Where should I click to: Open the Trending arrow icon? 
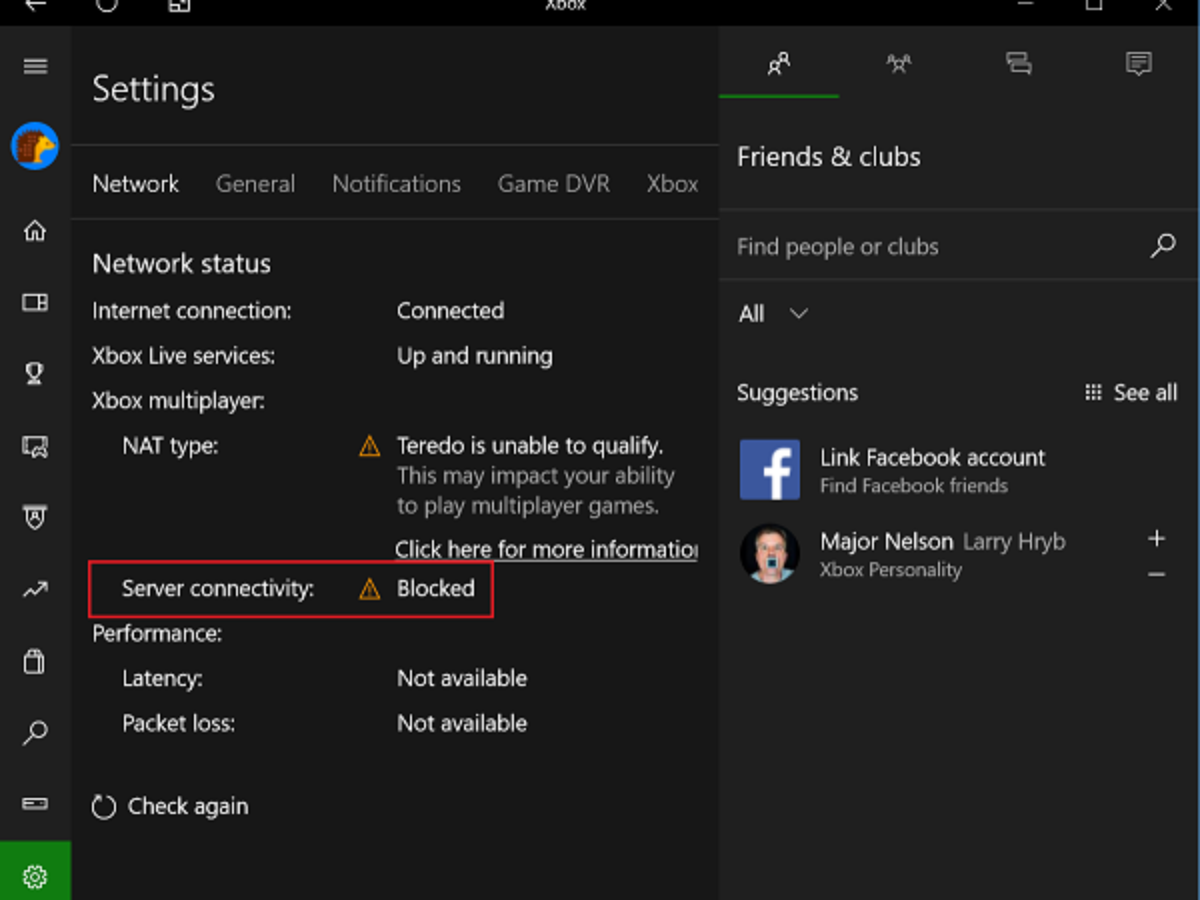click(35, 590)
